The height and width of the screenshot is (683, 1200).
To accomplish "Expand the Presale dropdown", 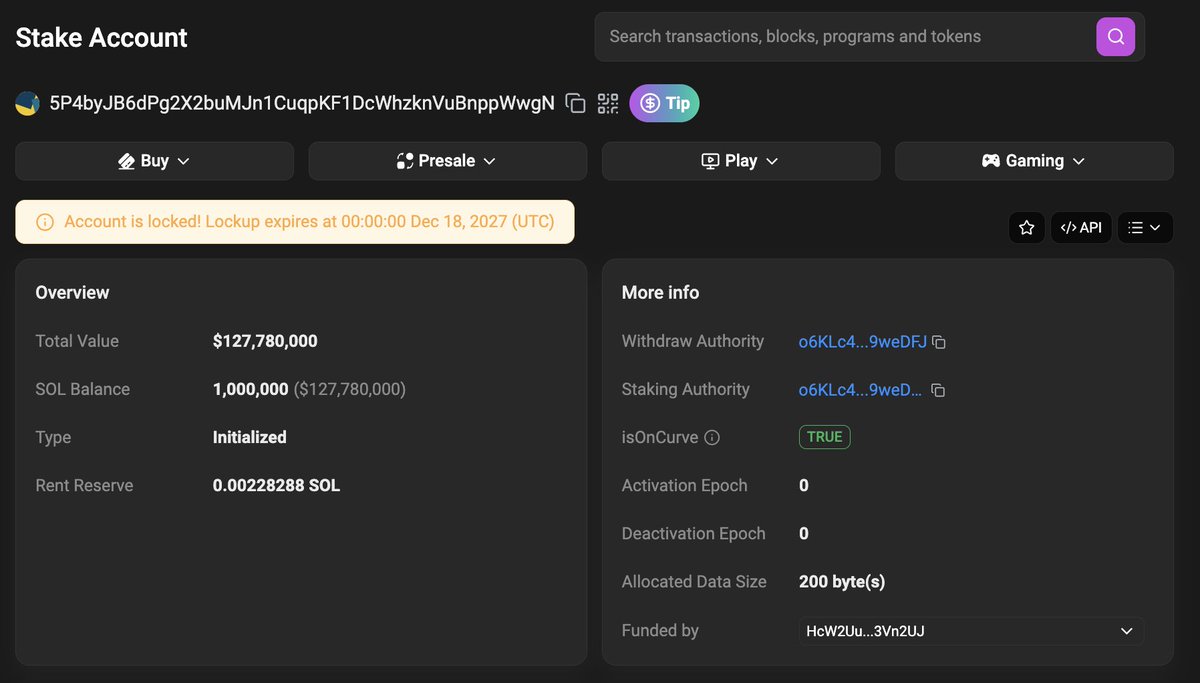I will [447, 160].
